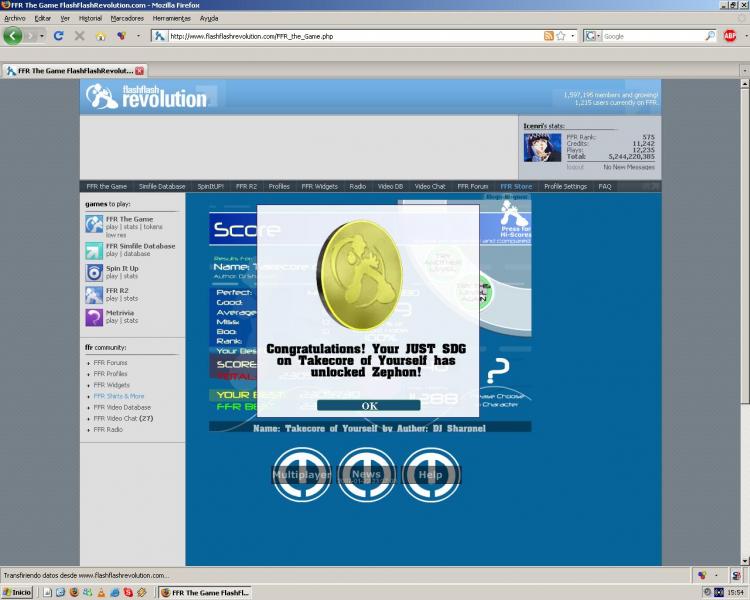Close the FFR The Game browser tab

pos(140,71)
